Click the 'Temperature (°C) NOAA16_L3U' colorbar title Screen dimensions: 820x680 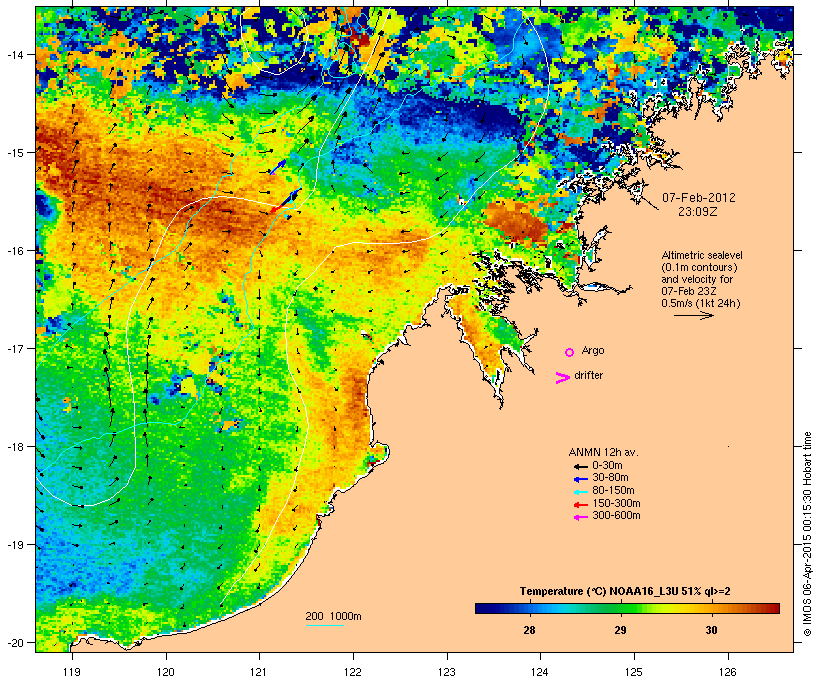(599, 592)
